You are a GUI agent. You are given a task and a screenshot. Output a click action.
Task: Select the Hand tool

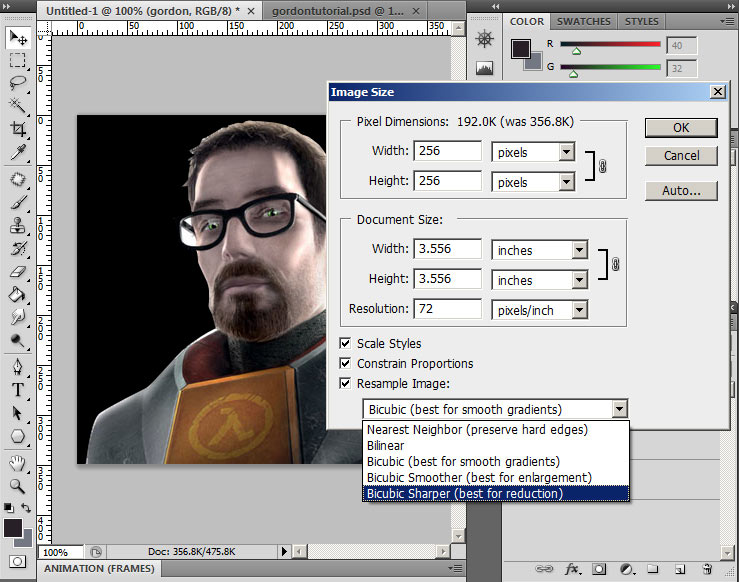coord(18,464)
